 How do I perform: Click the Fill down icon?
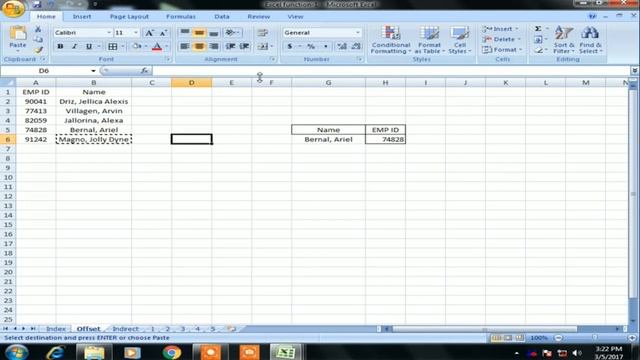(538, 40)
